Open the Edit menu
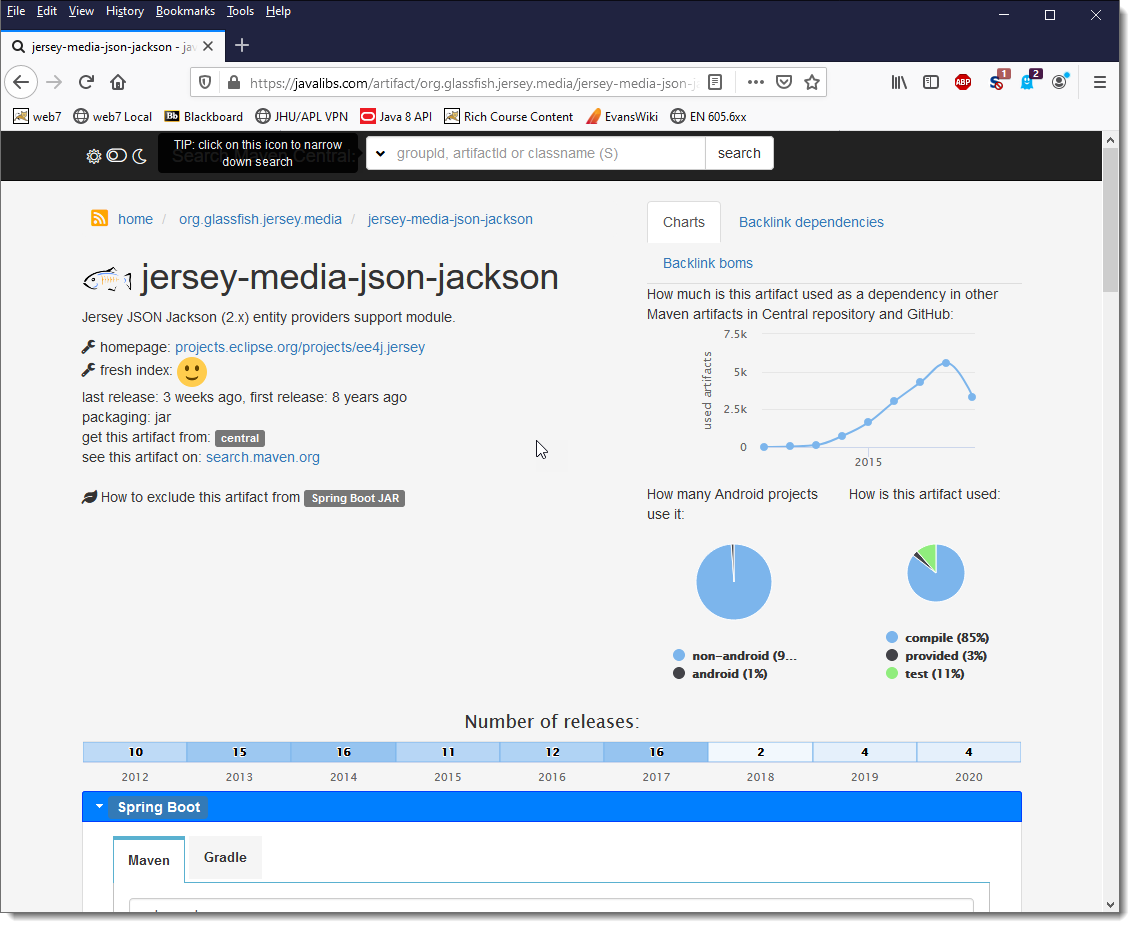 (x=47, y=11)
